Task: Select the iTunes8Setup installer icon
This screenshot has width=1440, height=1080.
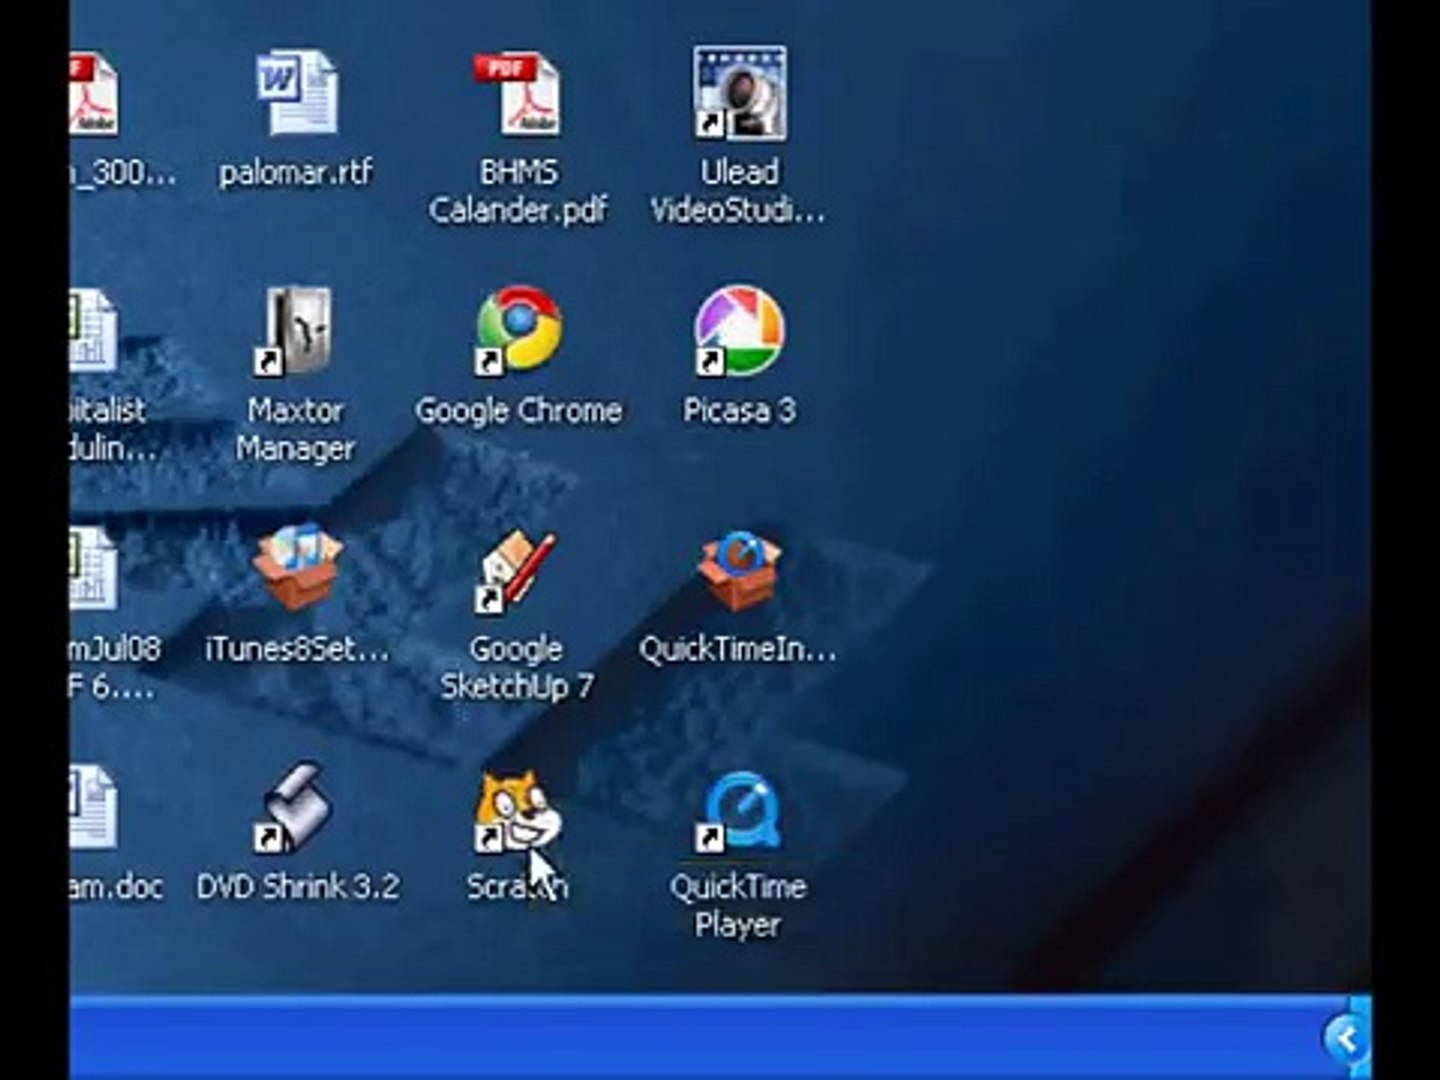Action: tap(297, 567)
